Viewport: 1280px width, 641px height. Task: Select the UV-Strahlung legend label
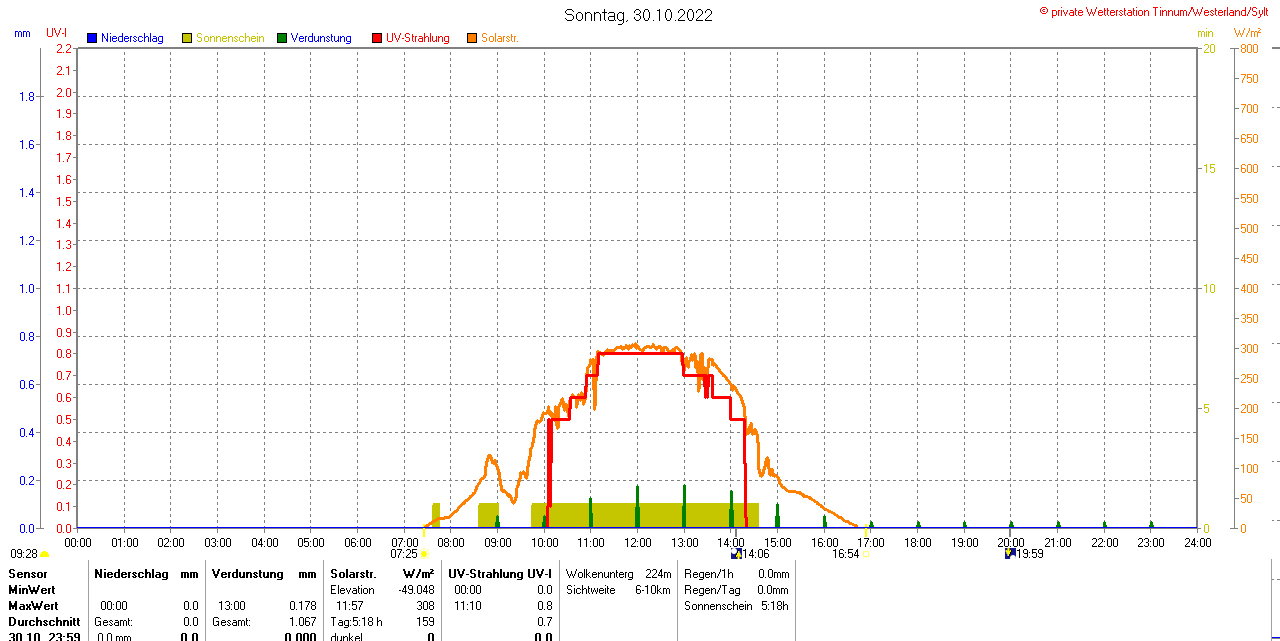click(x=417, y=38)
